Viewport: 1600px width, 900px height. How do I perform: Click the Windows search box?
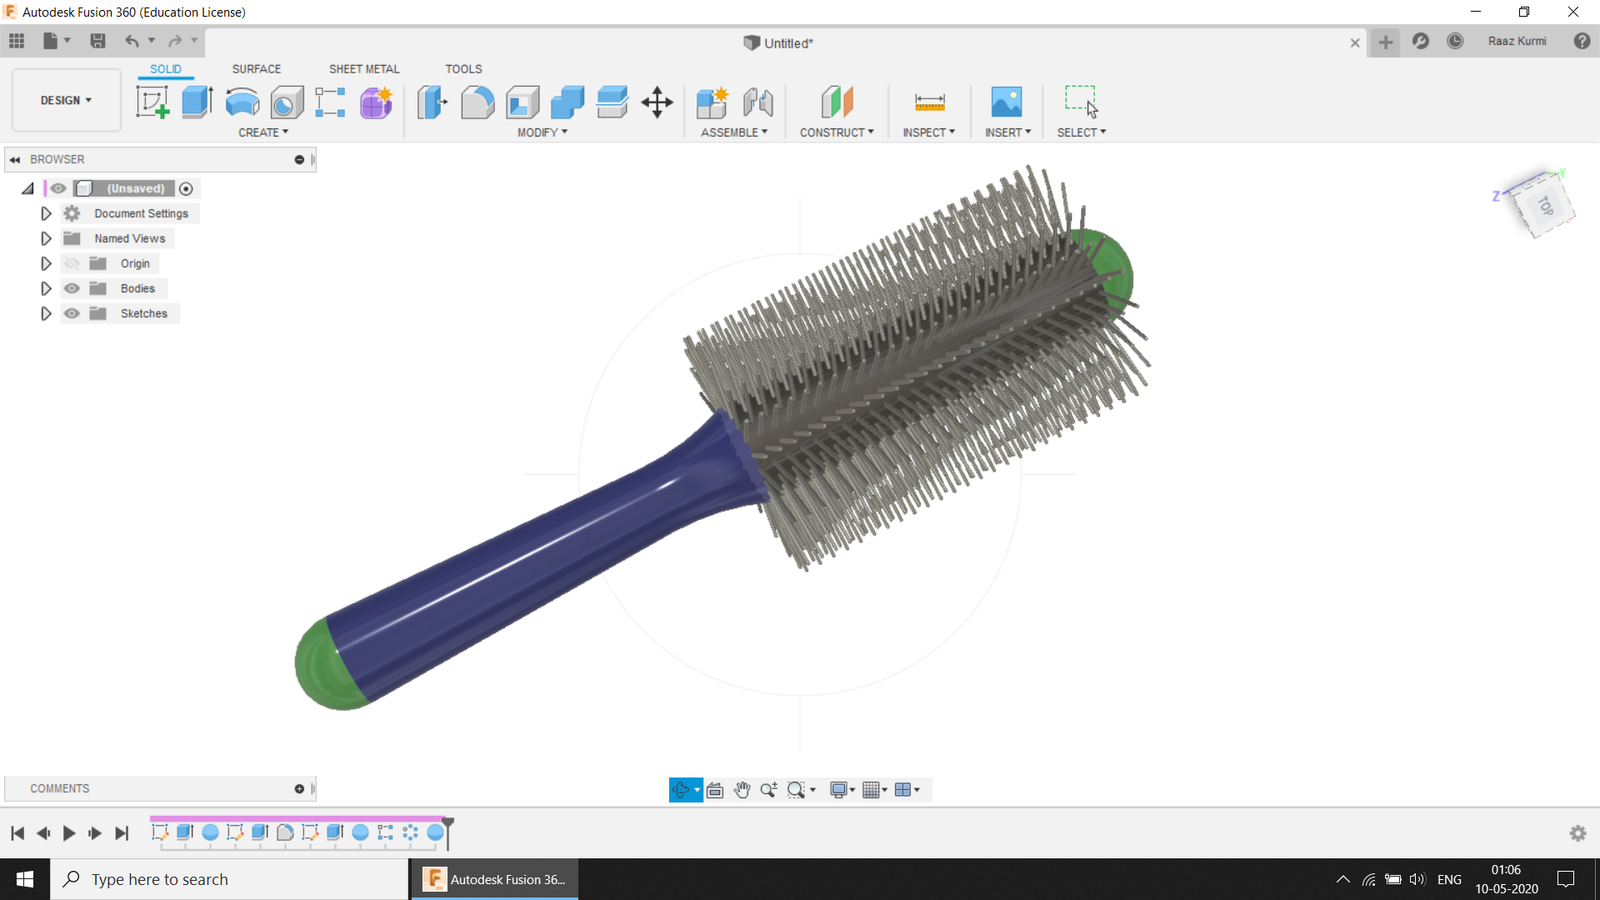[230, 879]
